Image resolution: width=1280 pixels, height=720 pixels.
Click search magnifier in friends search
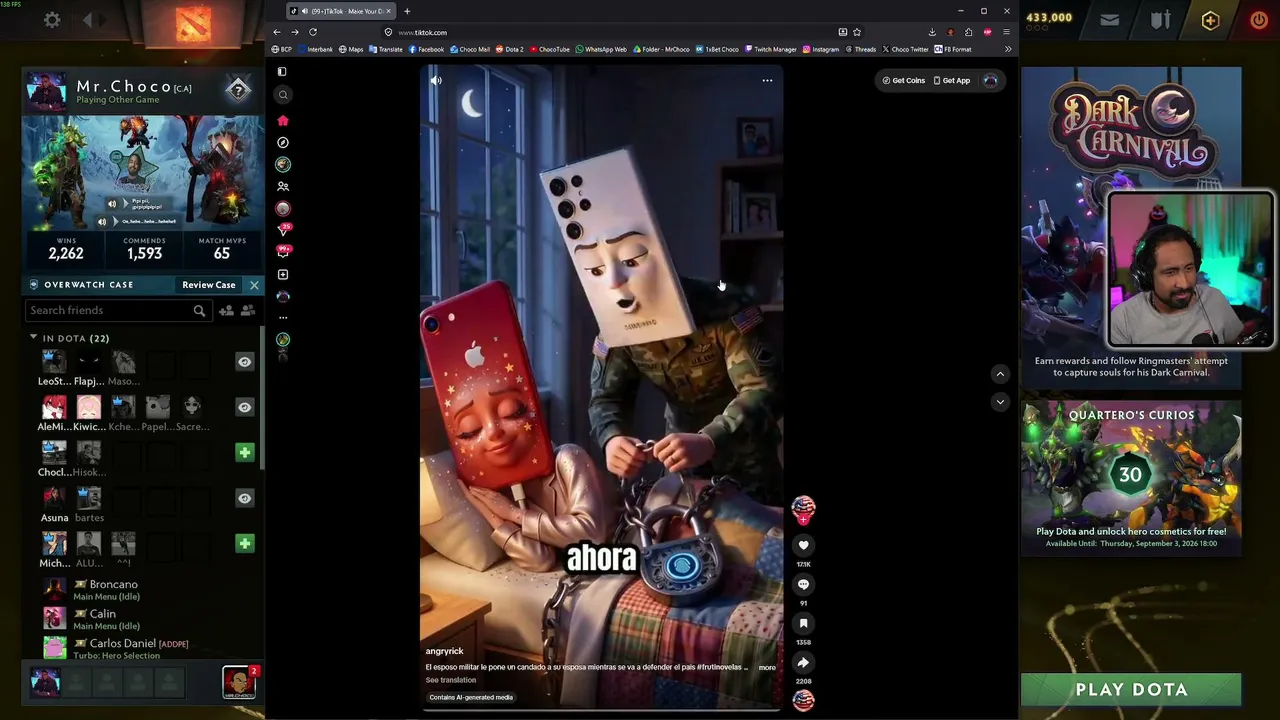coord(199,311)
